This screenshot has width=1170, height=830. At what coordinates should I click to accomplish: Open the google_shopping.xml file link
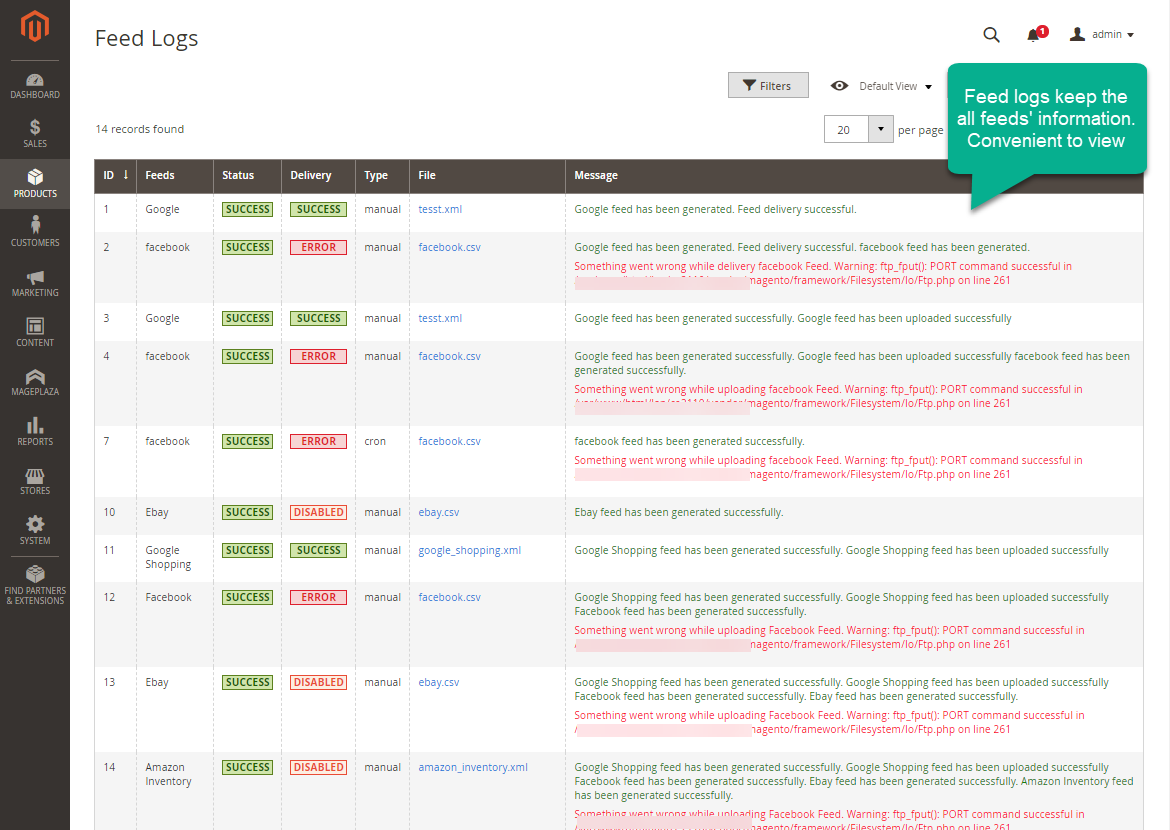tap(469, 550)
